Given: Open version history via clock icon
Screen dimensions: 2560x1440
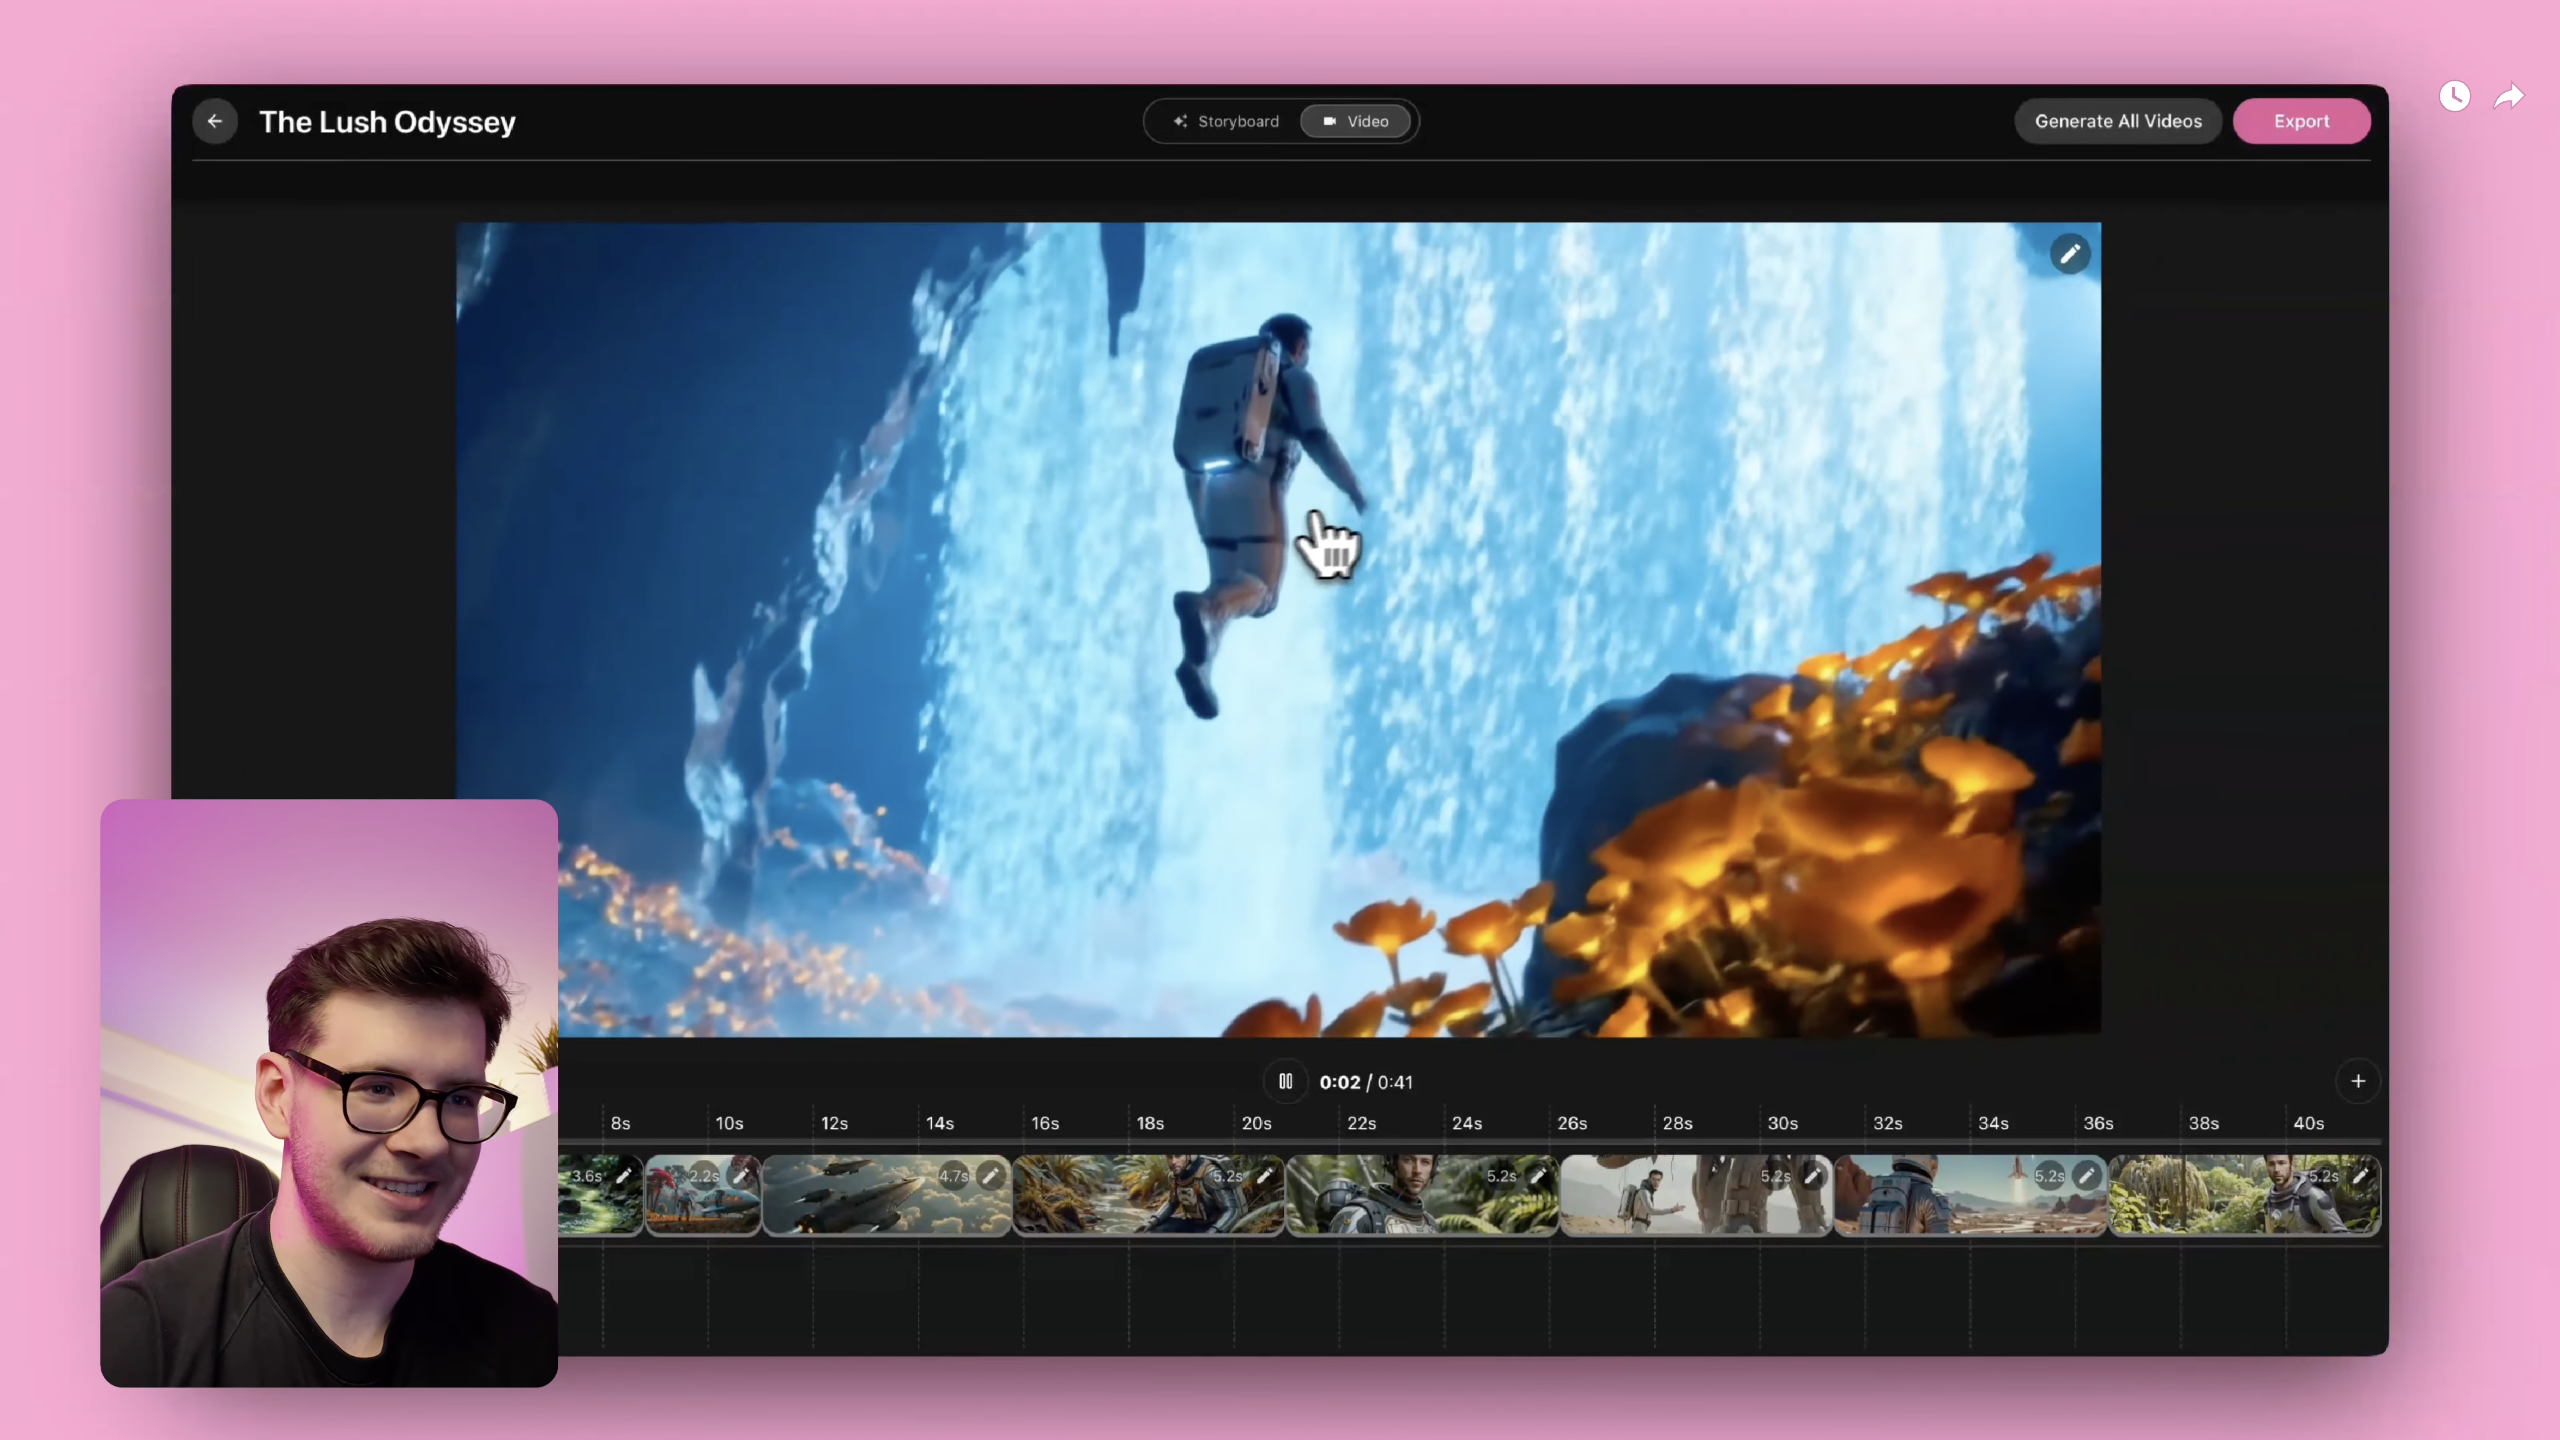Looking at the screenshot, I should point(2455,96).
